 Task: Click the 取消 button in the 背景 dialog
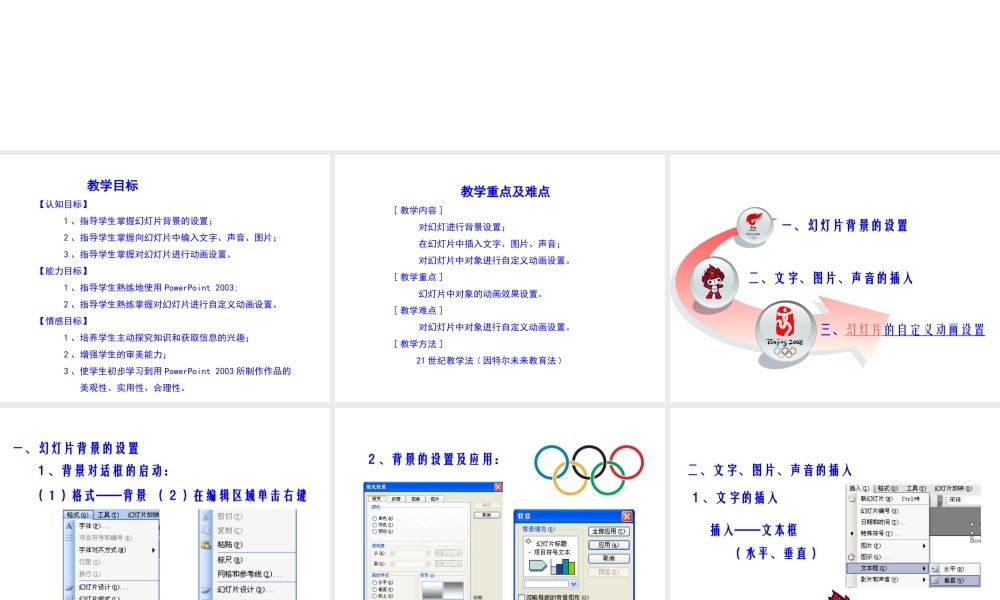[x=609, y=559]
